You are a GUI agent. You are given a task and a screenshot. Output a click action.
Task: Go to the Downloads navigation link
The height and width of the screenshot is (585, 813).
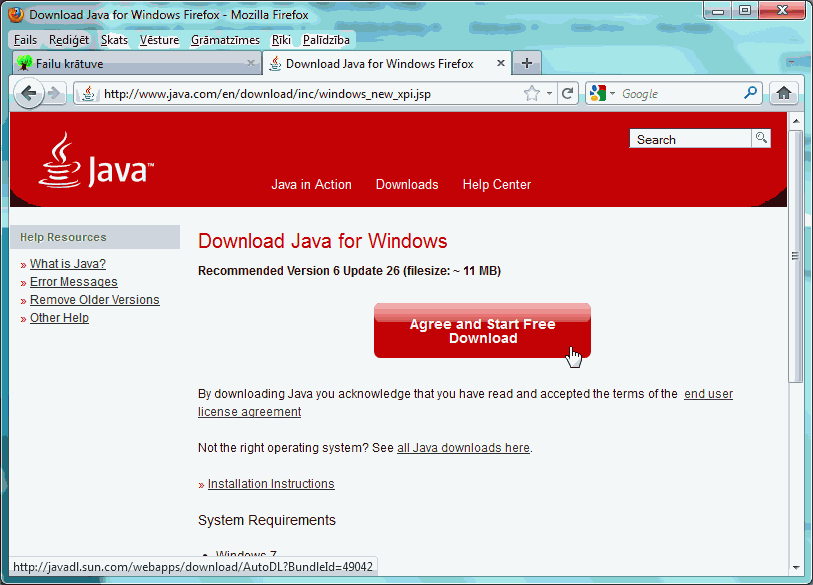pos(407,185)
